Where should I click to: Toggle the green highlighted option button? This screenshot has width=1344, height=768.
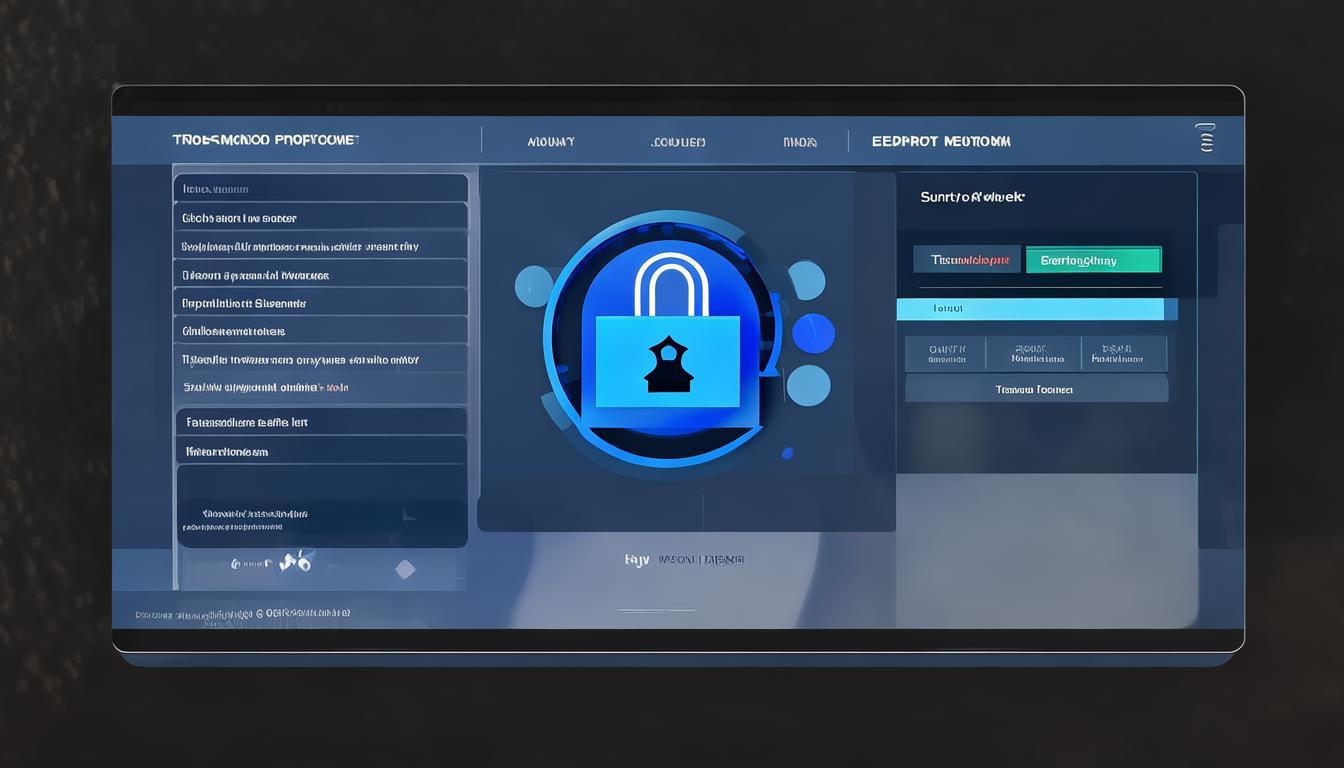(x=1093, y=260)
